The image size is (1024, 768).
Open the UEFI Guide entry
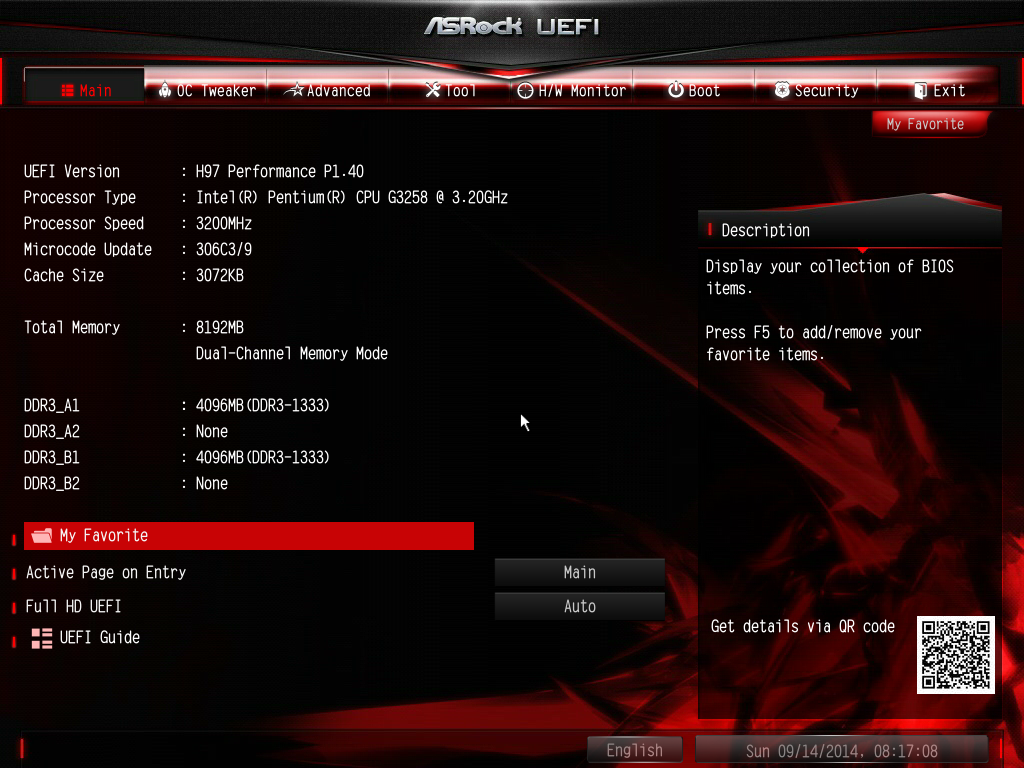[x=86, y=638]
